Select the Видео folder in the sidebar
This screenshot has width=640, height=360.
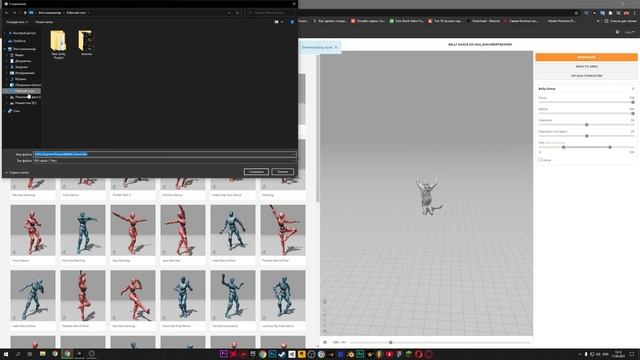19,55
